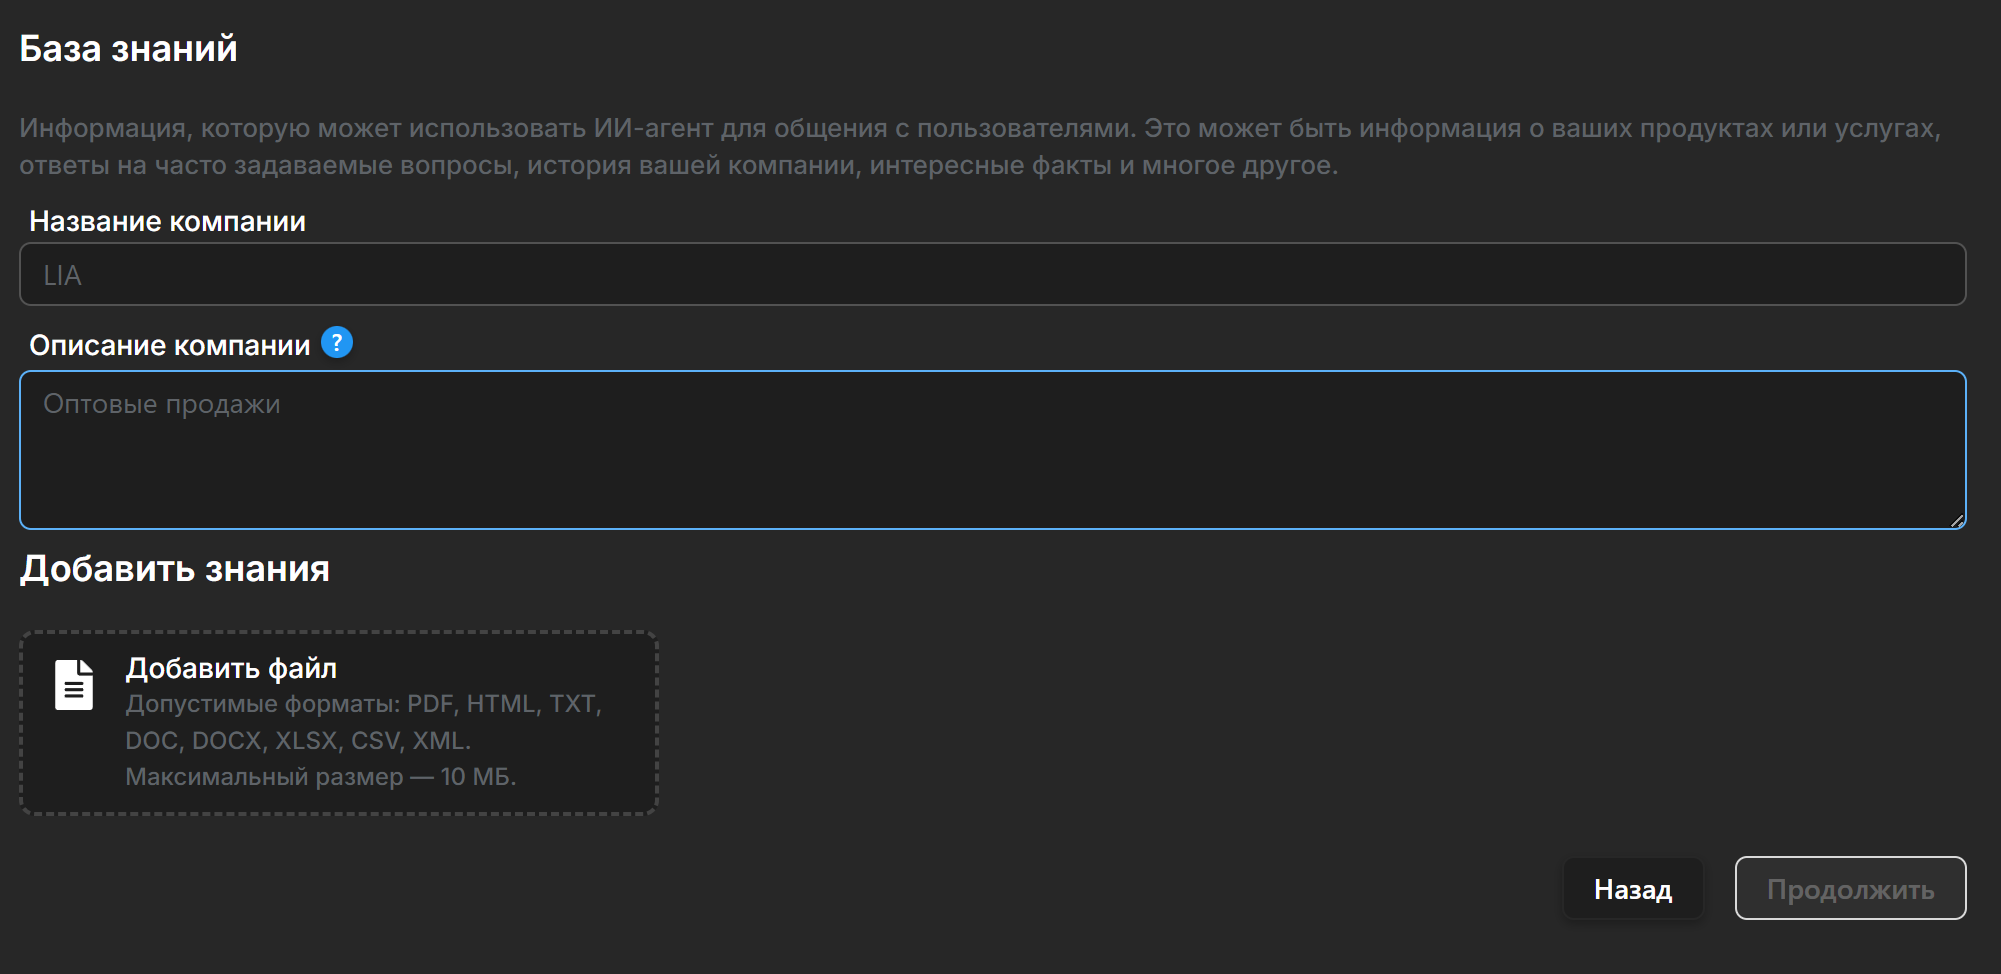Click the Допустимые форматы hint line
Viewport: 2001px width, 974px height.
click(x=363, y=704)
